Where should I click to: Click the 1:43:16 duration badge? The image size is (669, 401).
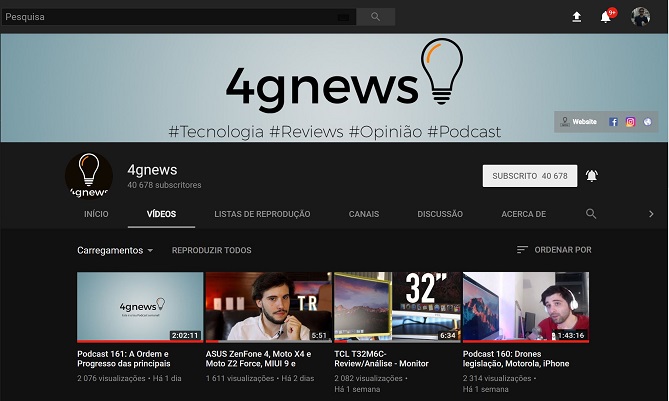[x=571, y=335]
